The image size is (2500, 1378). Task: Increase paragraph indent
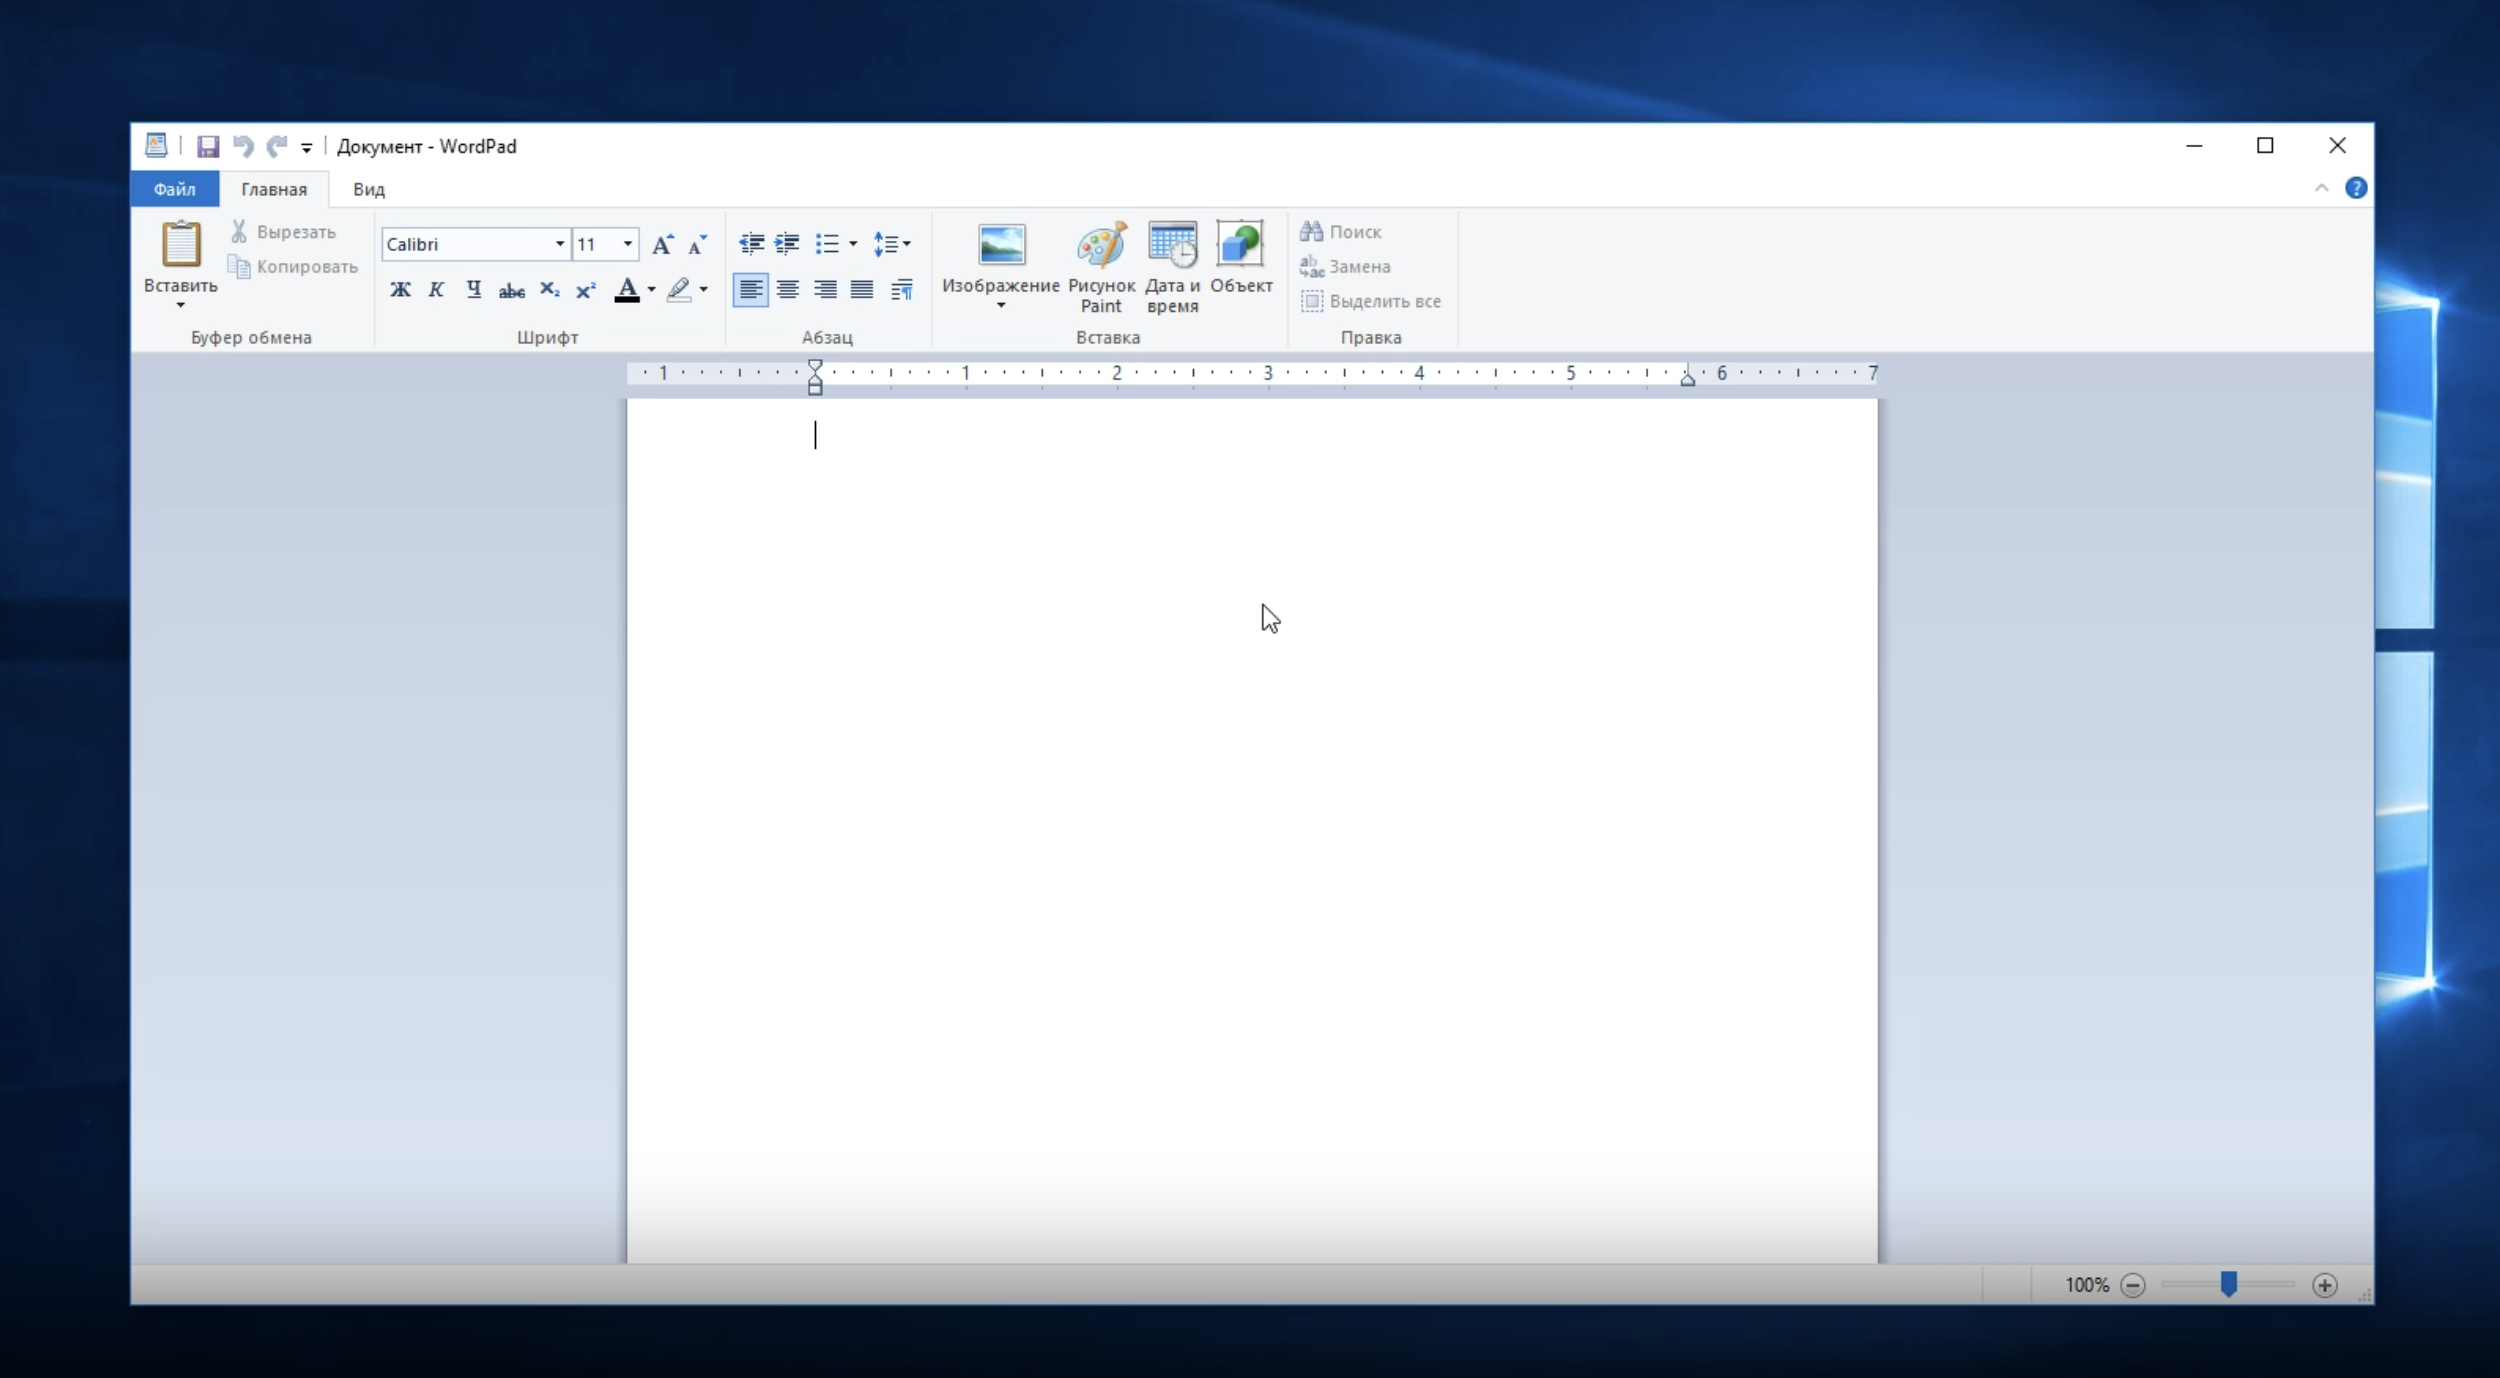point(787,244)
